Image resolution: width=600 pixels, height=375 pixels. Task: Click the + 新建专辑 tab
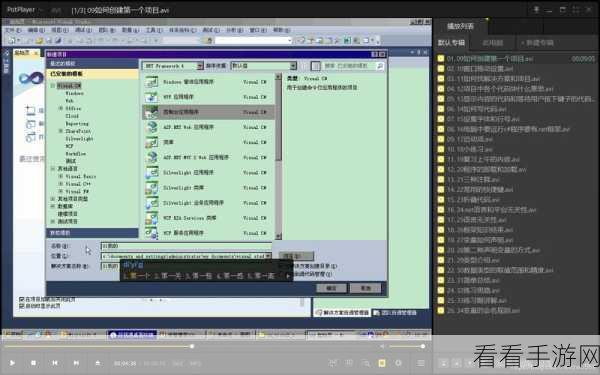[x=537, y=43]
